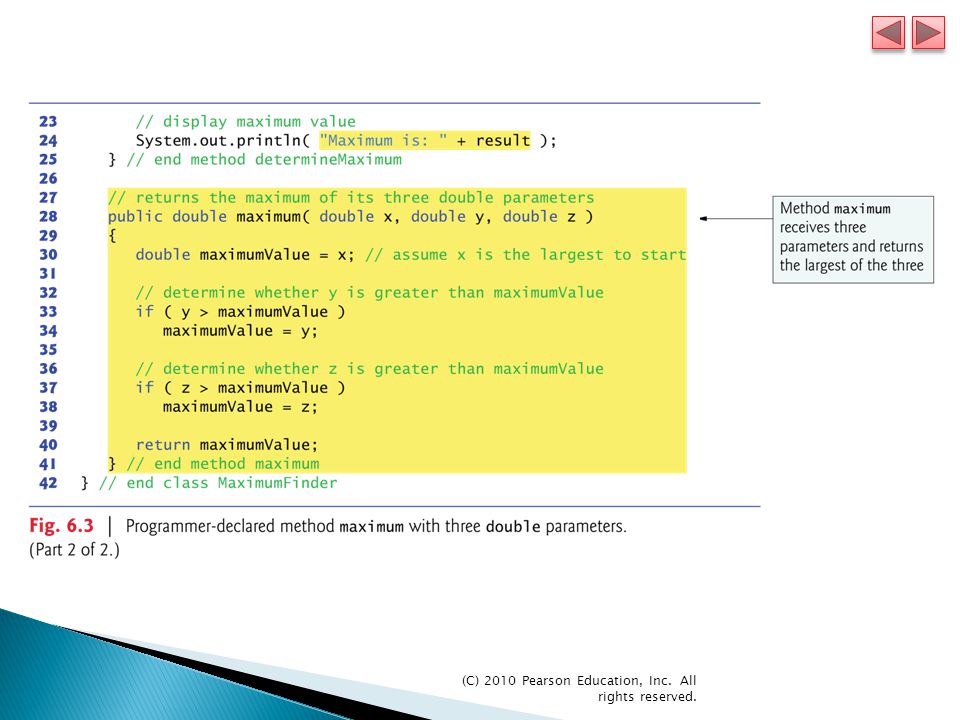Click "maximumValue = y;" assignment

coord(240,331)
